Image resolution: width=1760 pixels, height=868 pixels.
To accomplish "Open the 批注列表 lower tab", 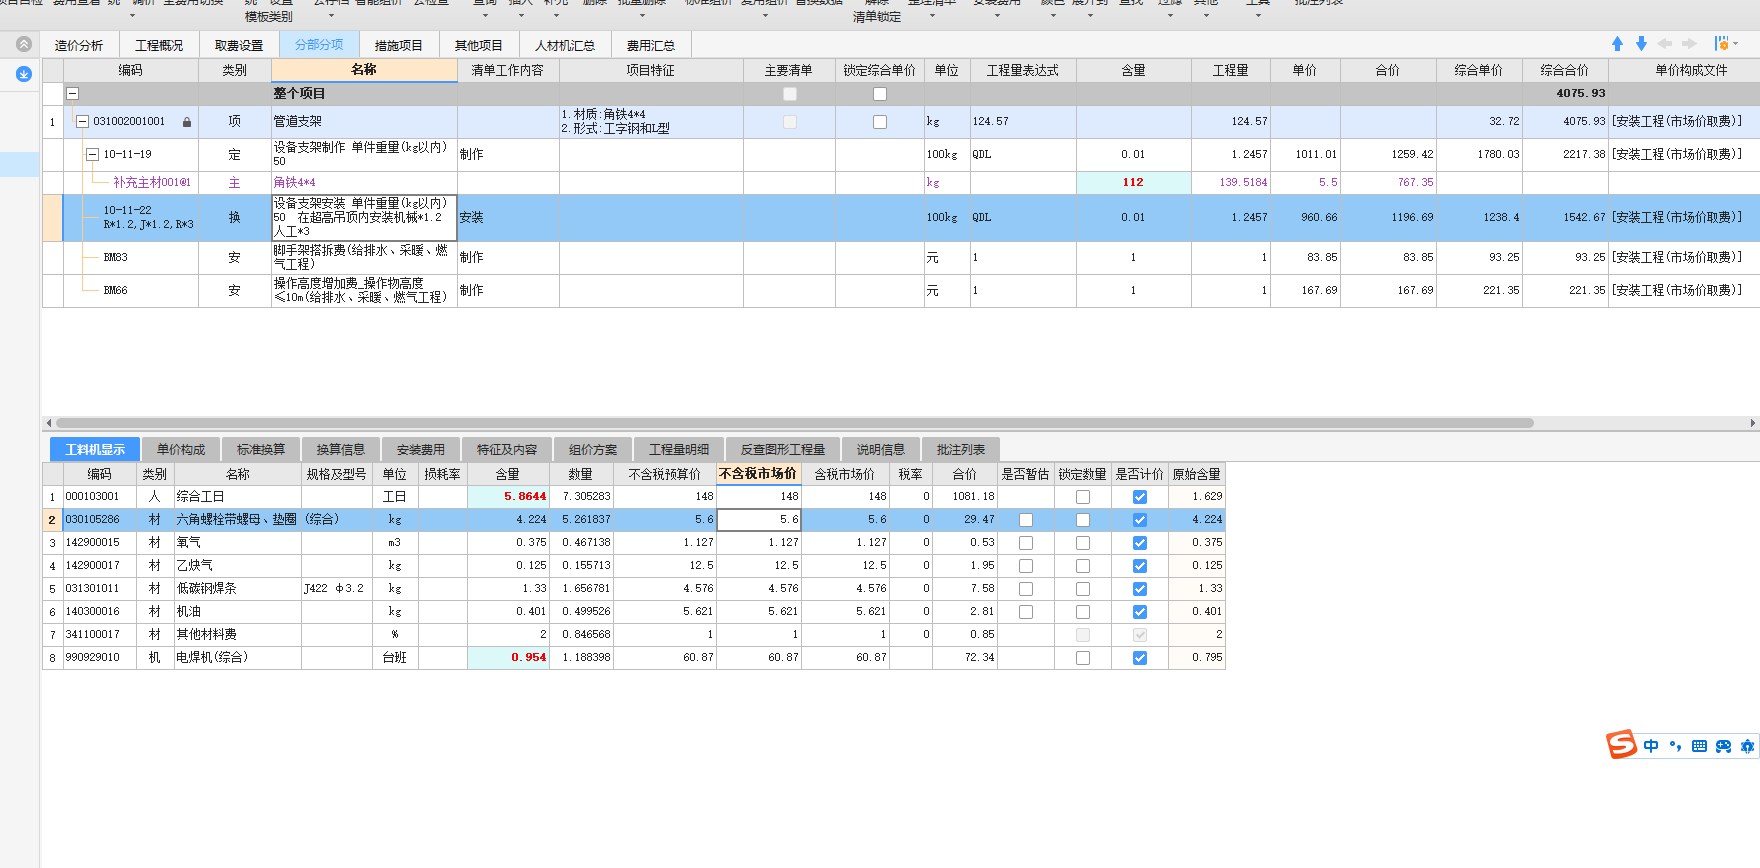I will click(961, 450).
